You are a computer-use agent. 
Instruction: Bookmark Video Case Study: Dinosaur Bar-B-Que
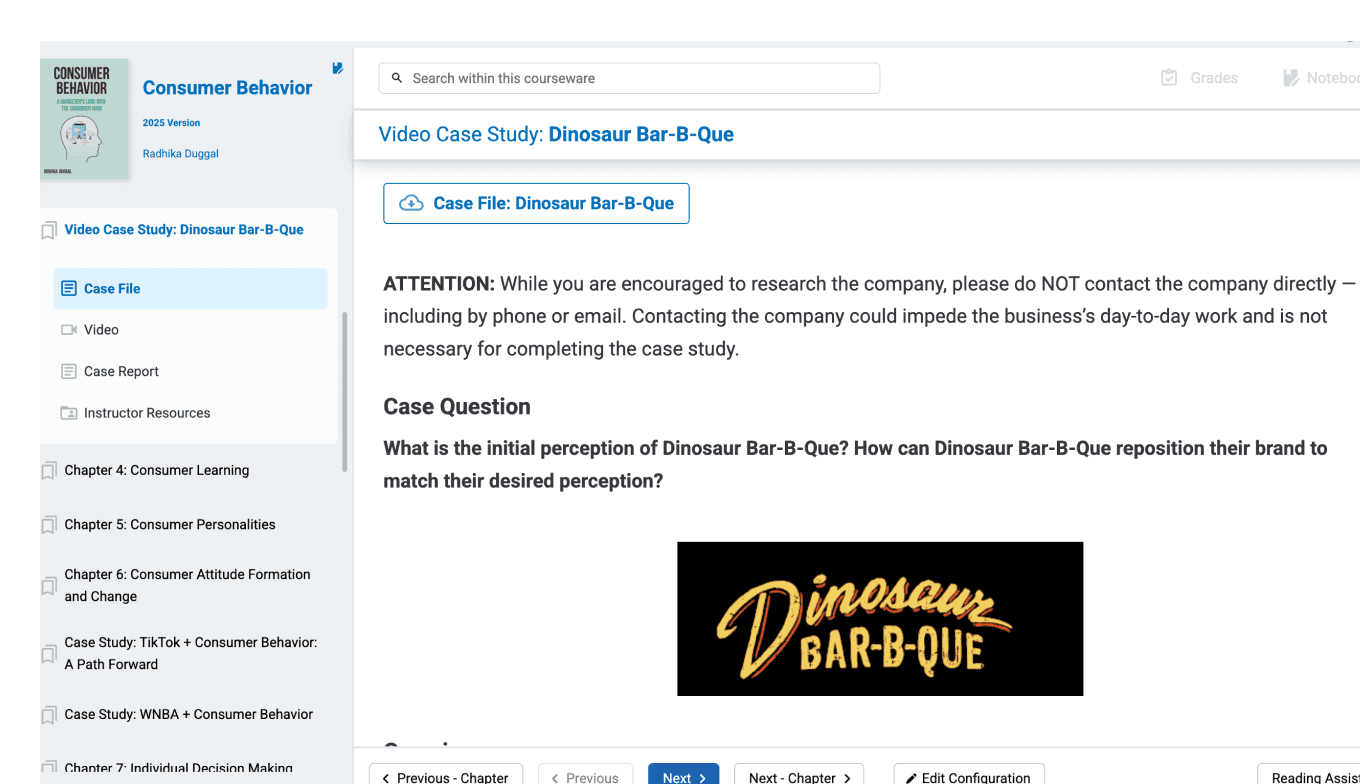pos(49,231)
